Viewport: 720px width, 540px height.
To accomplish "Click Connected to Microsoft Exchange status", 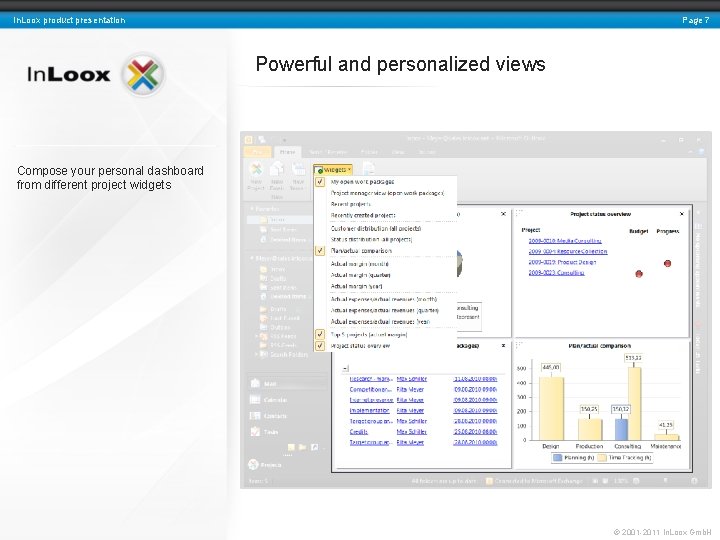I will pyautogui.click(x=534, y=481).
